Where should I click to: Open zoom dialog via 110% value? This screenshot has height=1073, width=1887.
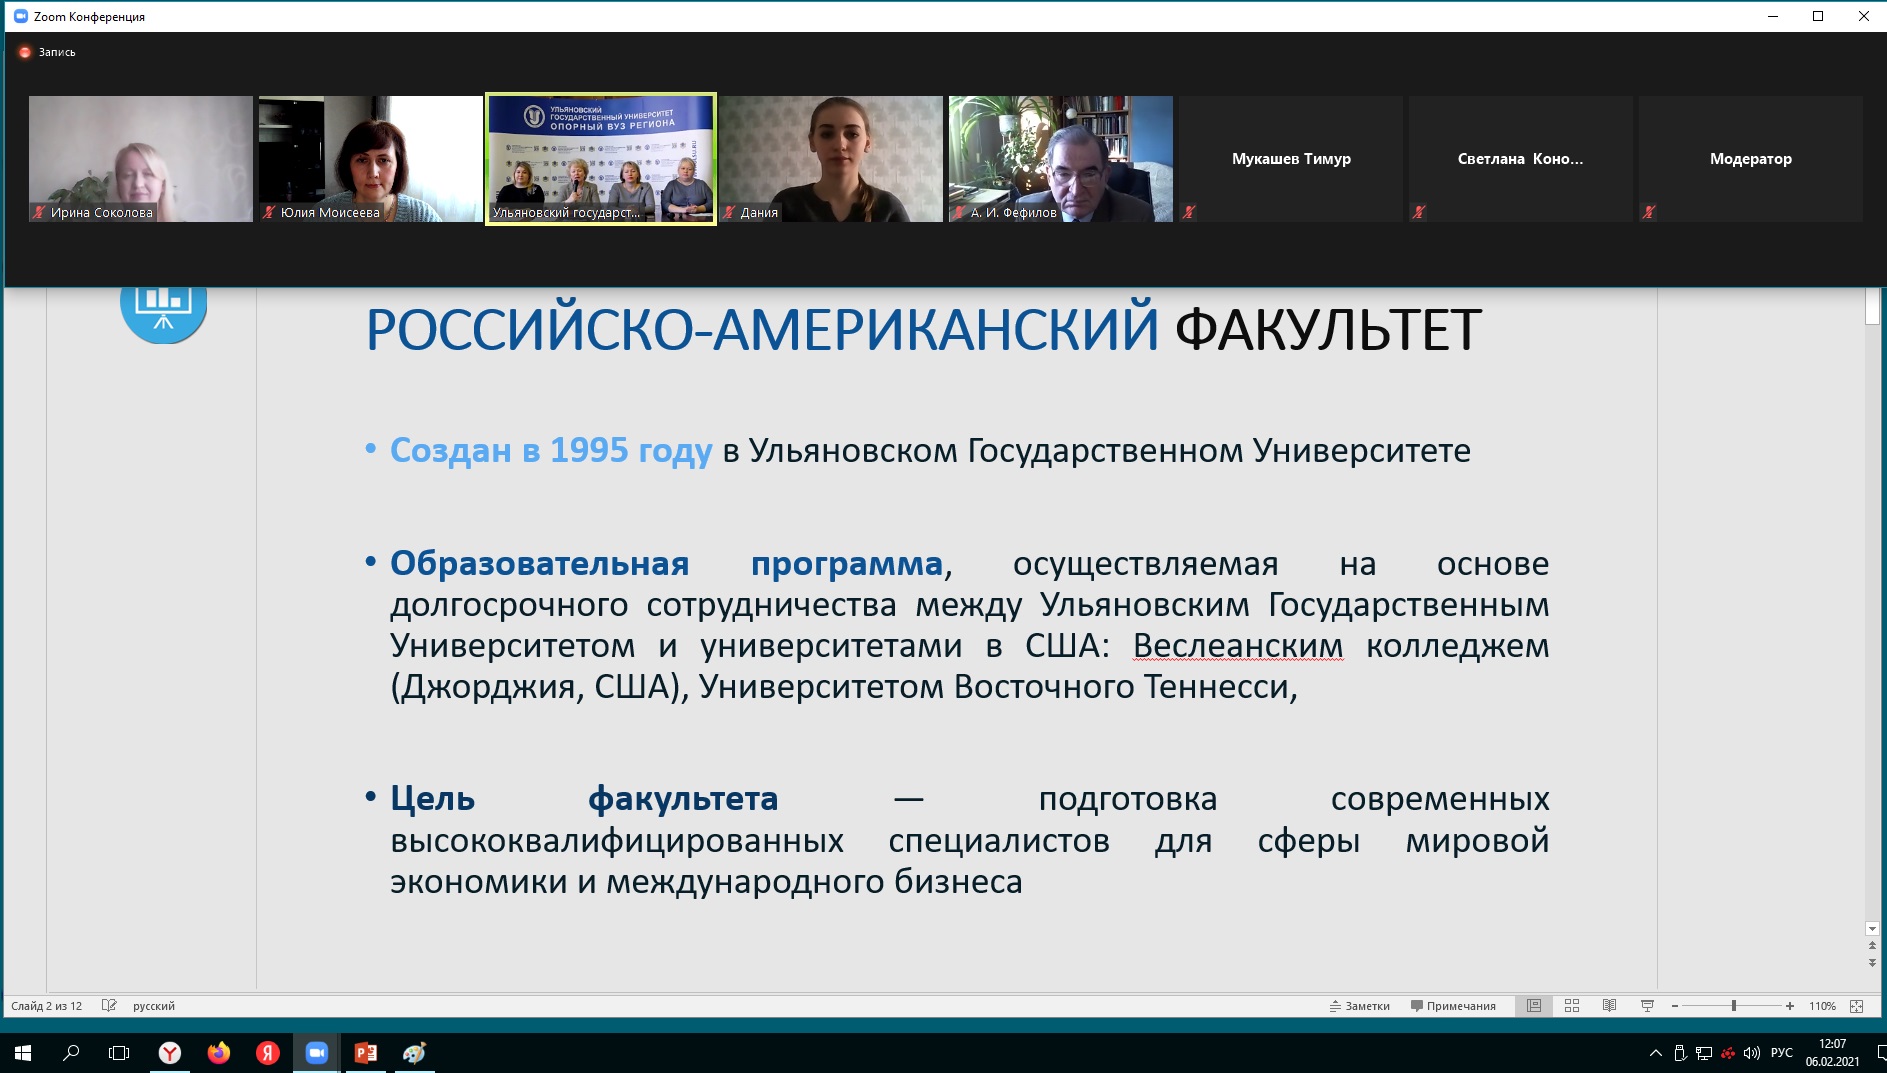[x=1822, y=1006]
